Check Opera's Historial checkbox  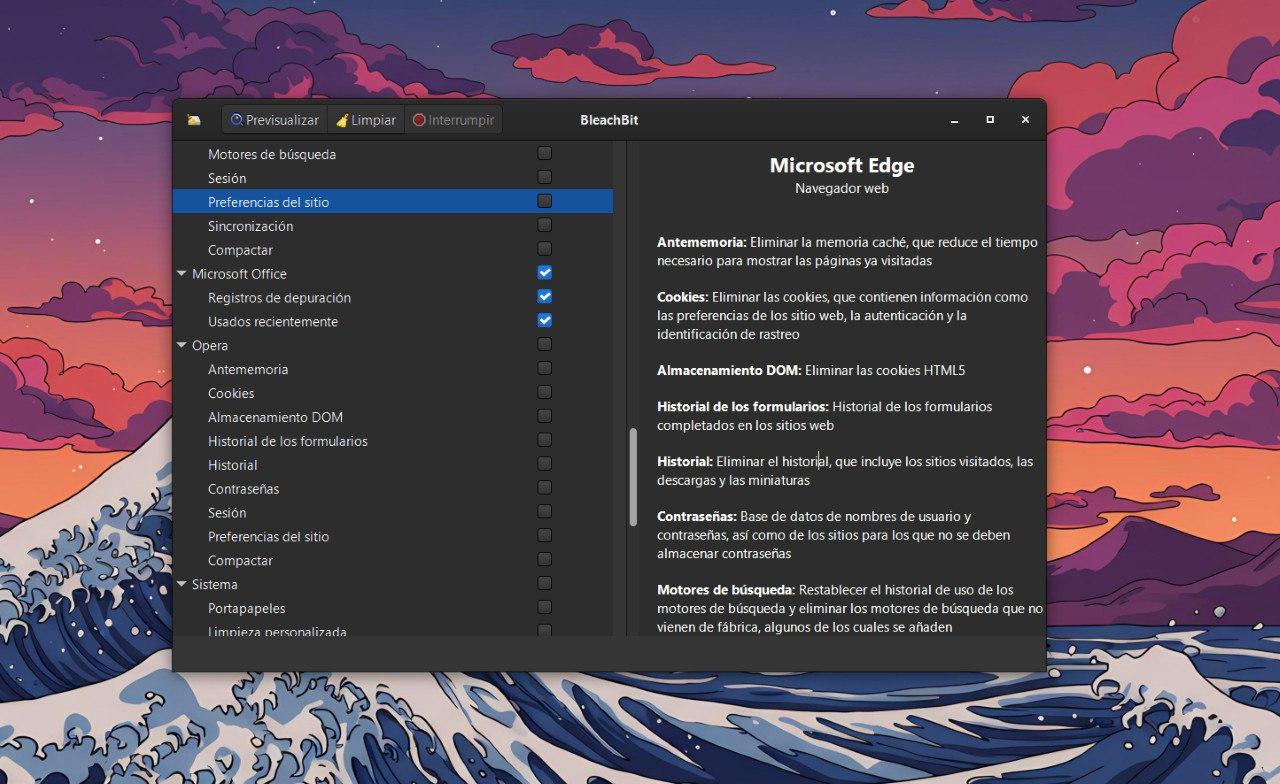[544, 465]
